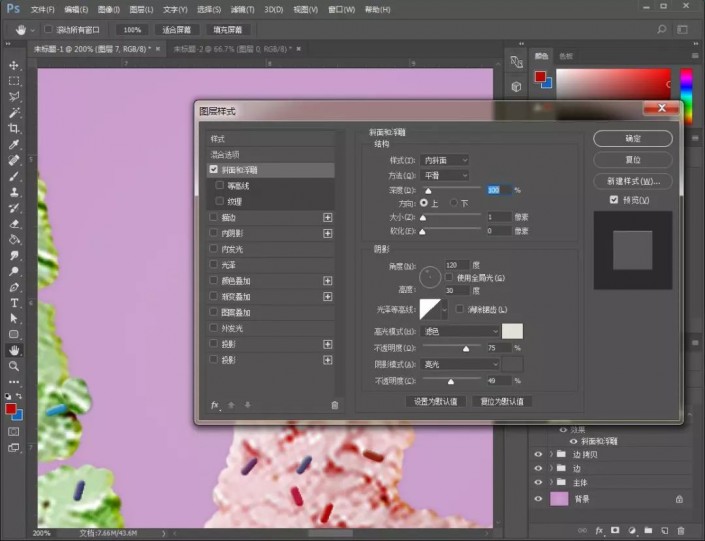Open 高光模式 dropdown showing 滤色

point(460,331)
